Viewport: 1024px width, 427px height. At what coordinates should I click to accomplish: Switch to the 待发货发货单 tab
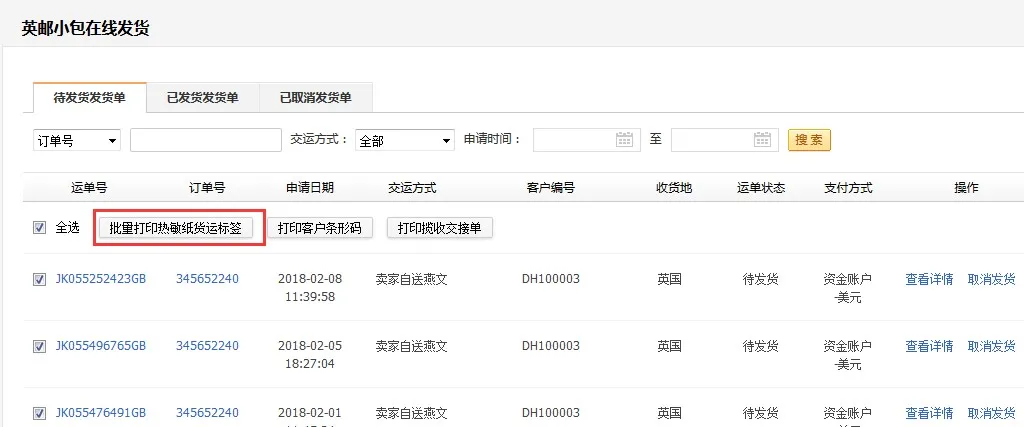pyautogui.click(x=89, y=98)
